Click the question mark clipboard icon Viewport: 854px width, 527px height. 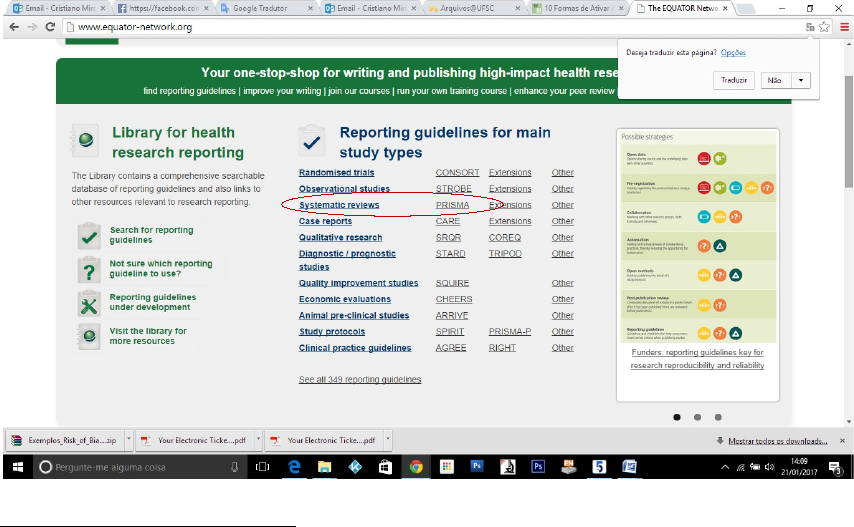(x=90, y=269)
